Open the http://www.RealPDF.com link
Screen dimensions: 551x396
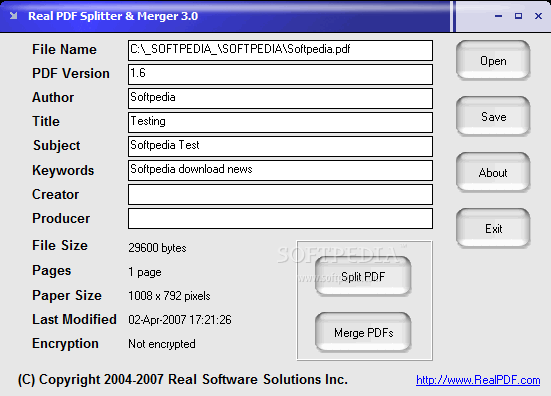478,380
